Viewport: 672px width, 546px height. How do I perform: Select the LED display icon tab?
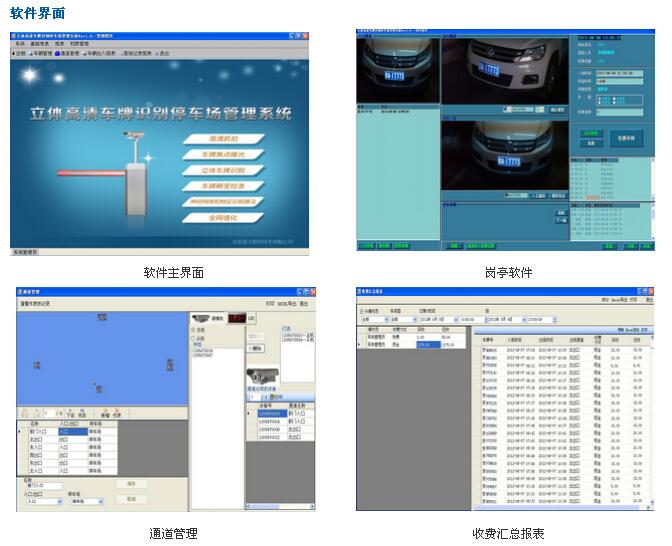tap(239, 319)
